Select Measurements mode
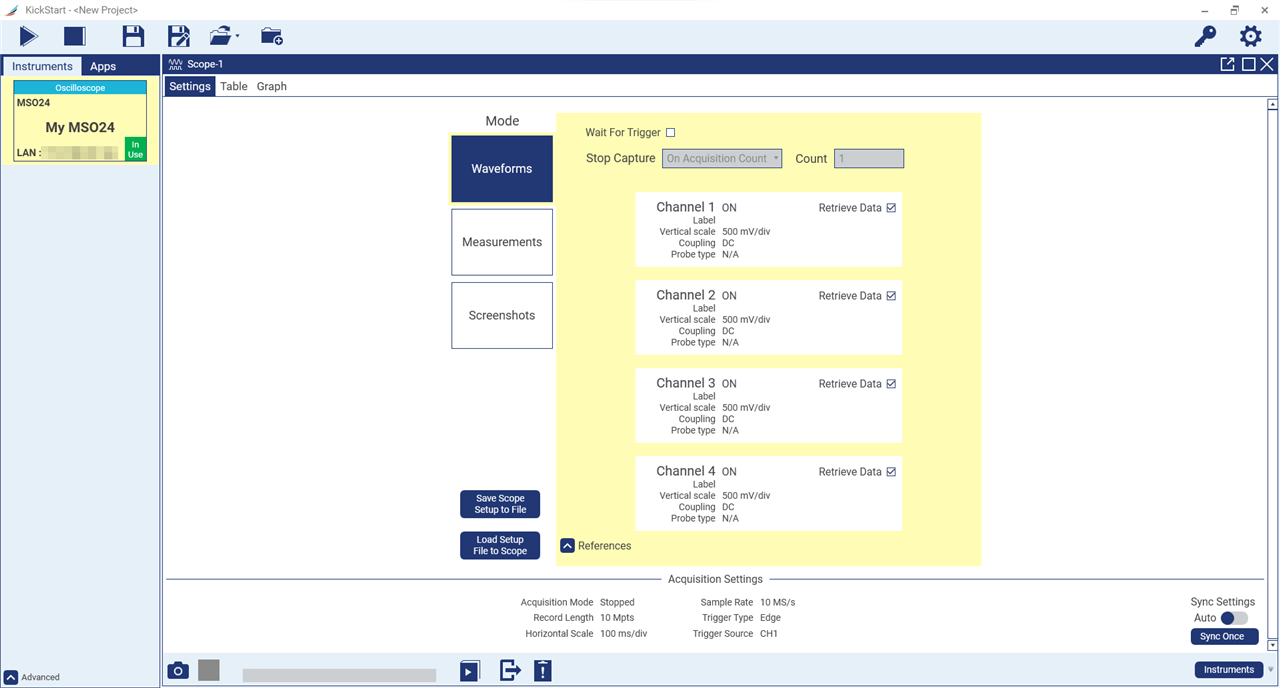 tap(502, 242)
